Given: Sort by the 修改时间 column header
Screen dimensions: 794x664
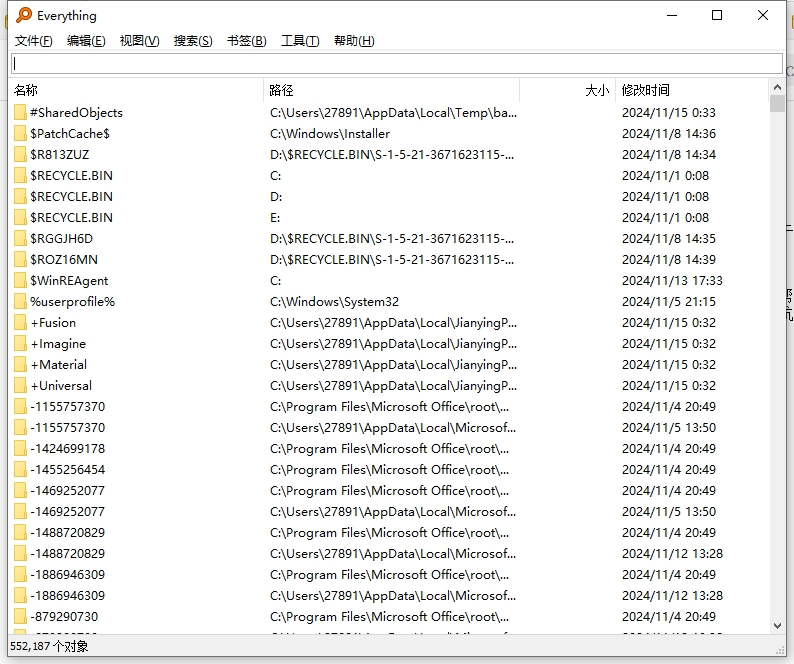Looking at the screenshot, I should [x=692, y=90].
